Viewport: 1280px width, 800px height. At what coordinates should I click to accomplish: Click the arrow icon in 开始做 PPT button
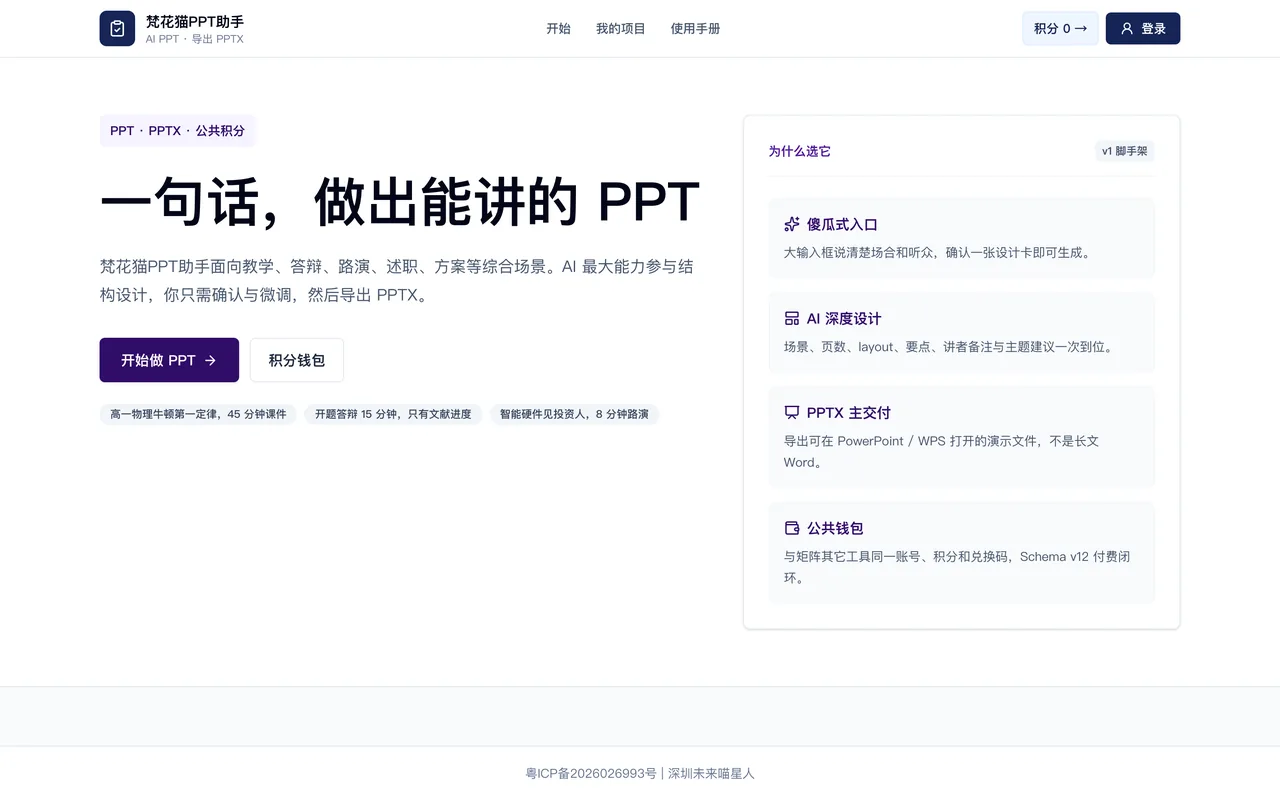[x=210, y=360]
